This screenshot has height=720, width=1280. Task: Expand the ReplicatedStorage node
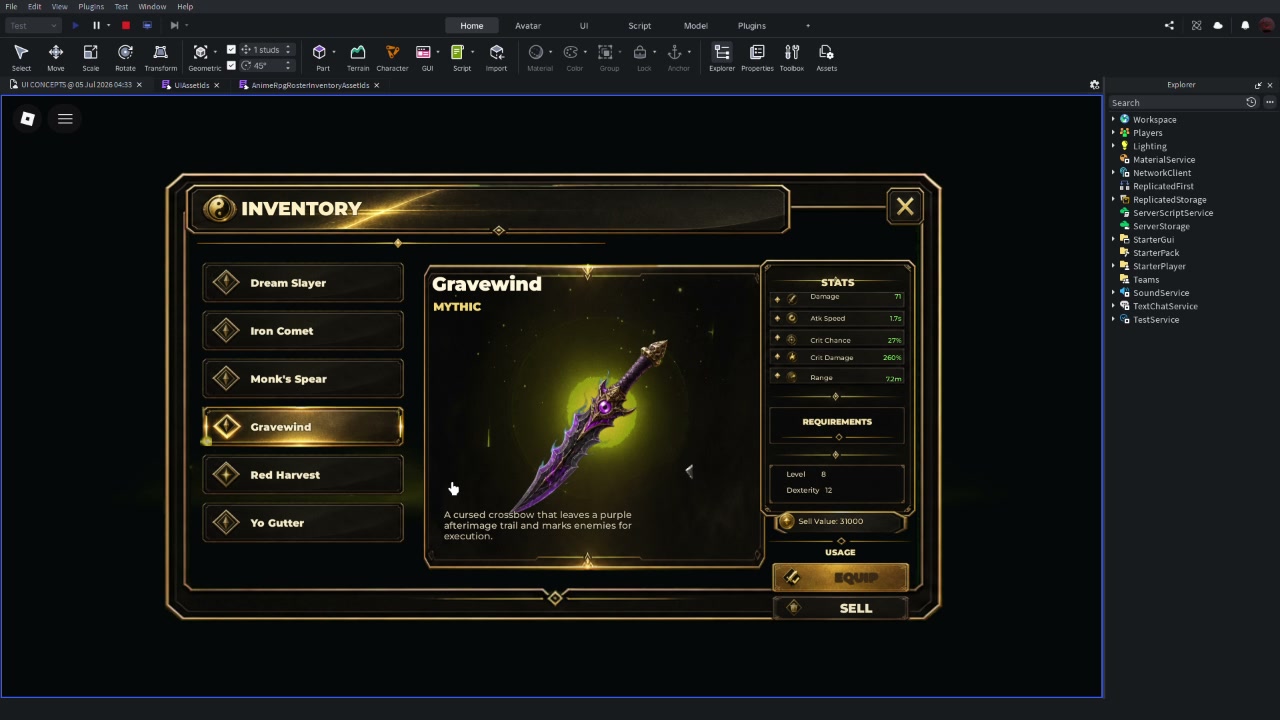point(1113,199)
